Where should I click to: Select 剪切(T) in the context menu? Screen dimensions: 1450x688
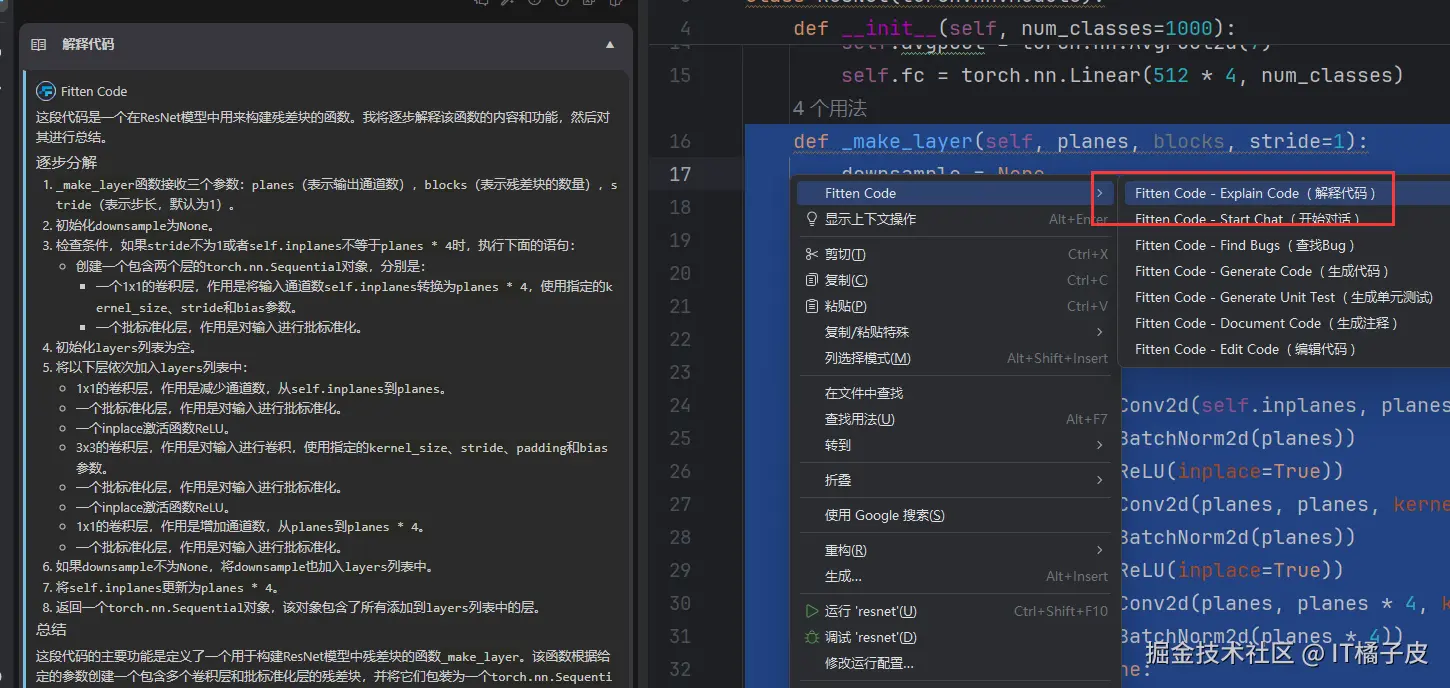tap(954, 254)
